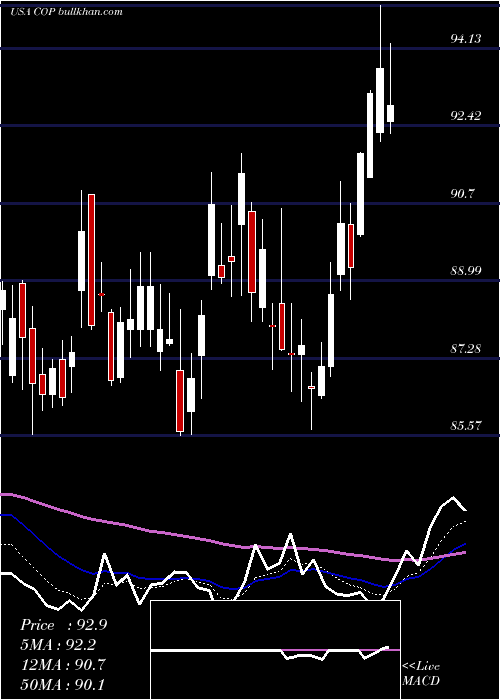Select the 87.28 price axis label
Viewport: 500px width, 700px height.
click(466, 348)
